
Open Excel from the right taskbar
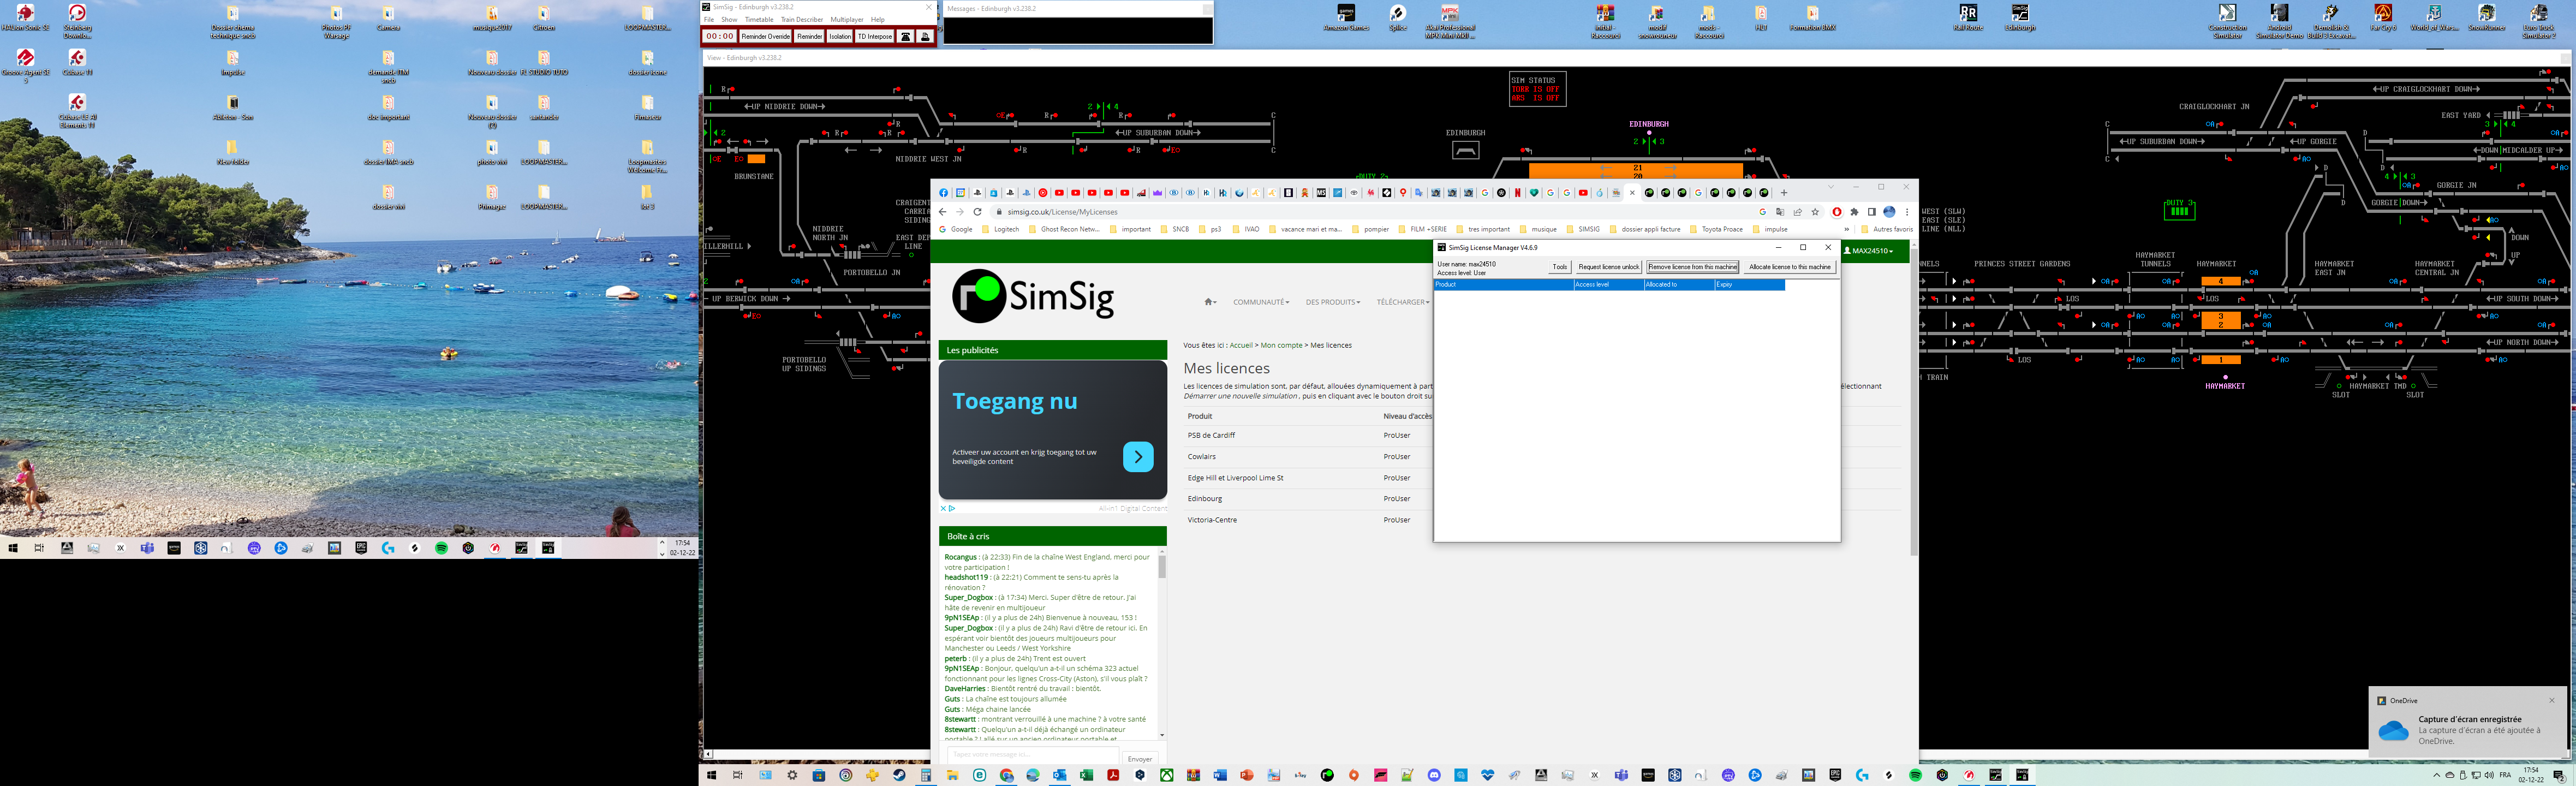1086,775
